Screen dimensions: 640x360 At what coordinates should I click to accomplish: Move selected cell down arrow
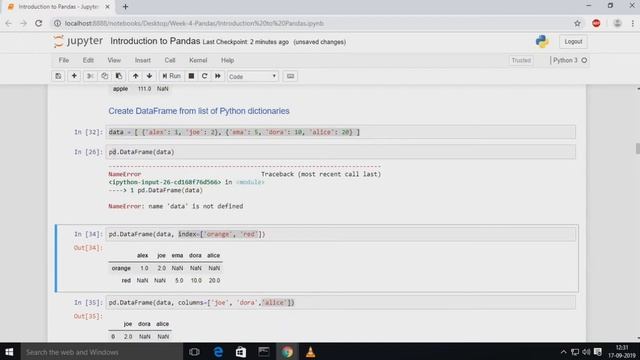click(149, 76)
